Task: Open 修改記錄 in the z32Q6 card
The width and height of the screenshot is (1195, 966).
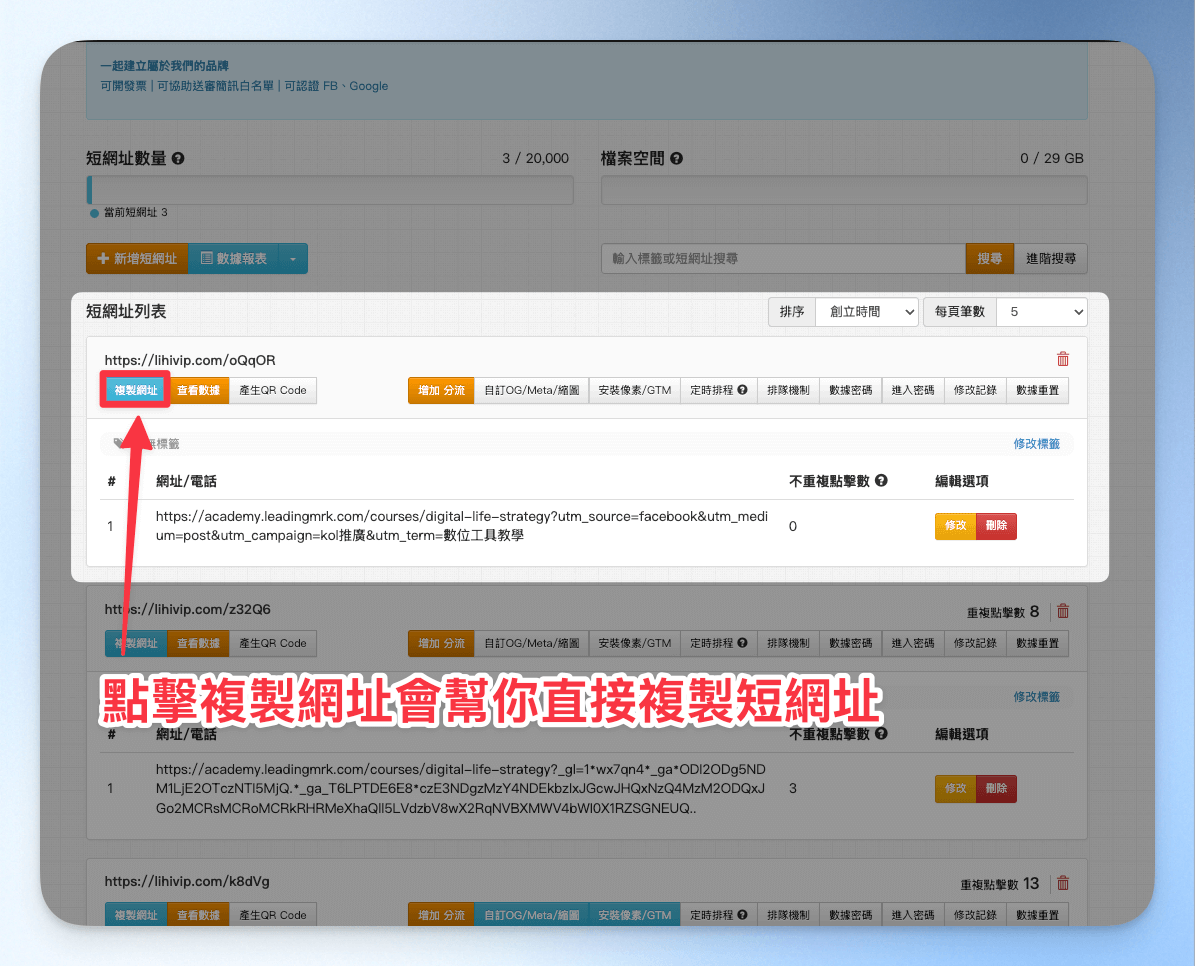Action: (976, 643)
